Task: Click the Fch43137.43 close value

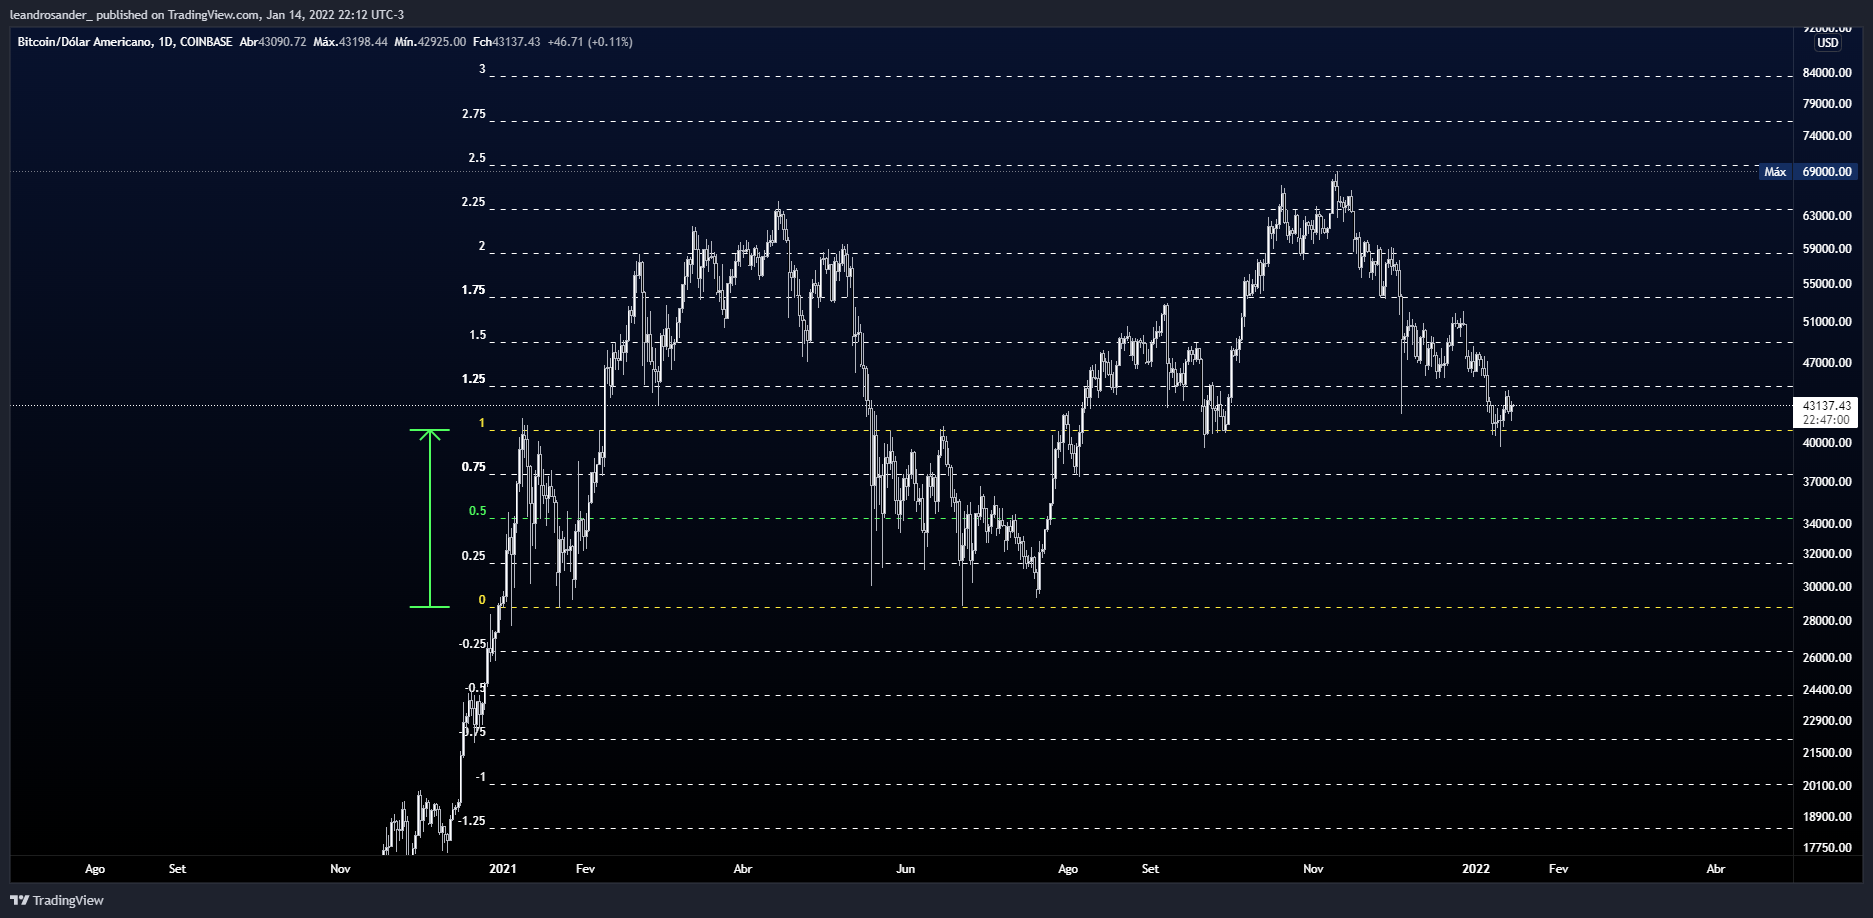Action: (507, 42)
